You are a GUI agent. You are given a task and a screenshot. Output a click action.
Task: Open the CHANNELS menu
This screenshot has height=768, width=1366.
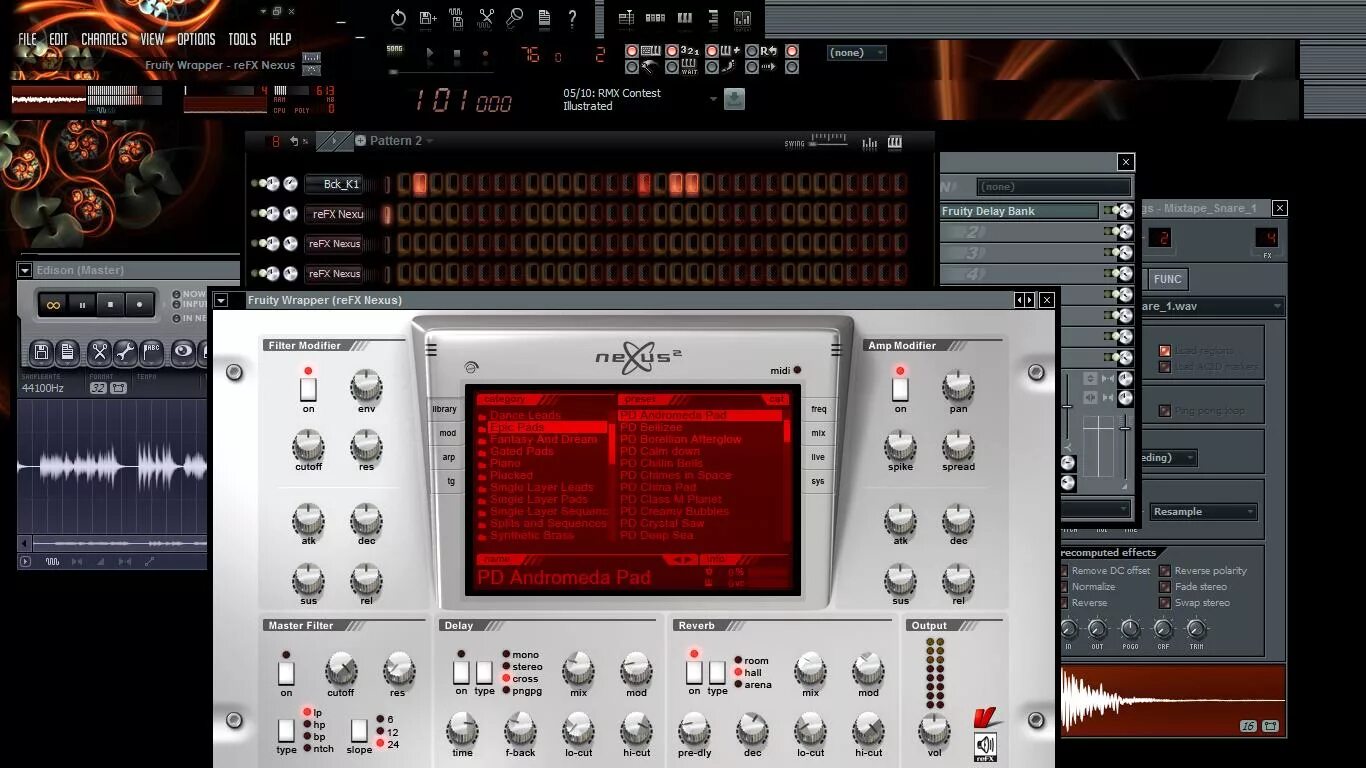pos(104,39)
